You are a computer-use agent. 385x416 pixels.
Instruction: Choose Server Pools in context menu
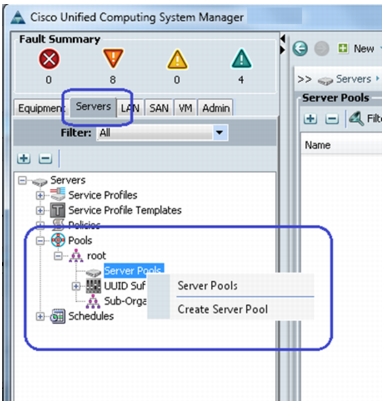tap(208, 286)
